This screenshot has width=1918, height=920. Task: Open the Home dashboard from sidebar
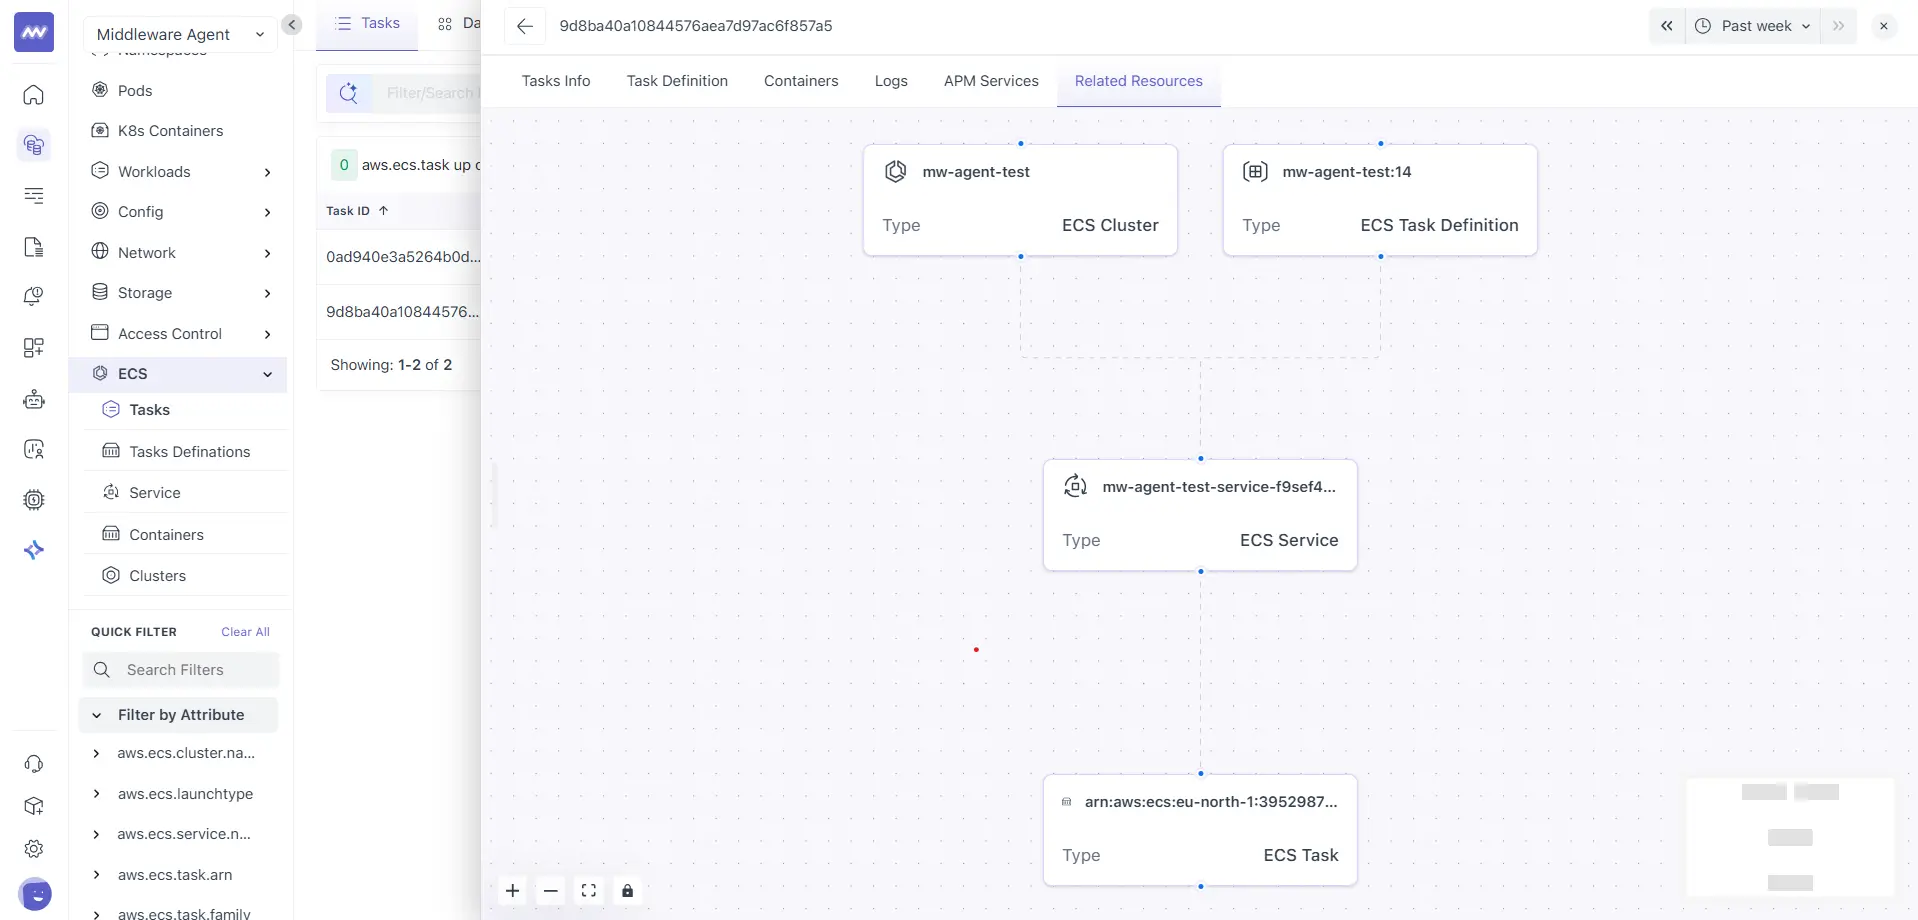click(34, 95)
